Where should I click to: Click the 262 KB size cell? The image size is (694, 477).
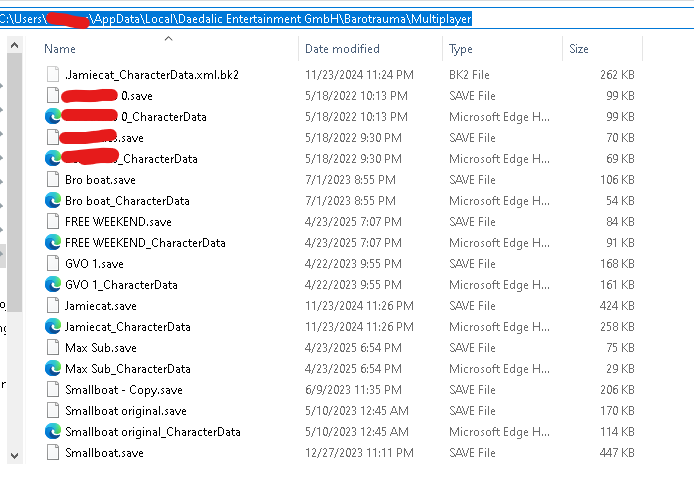(617, 75)
